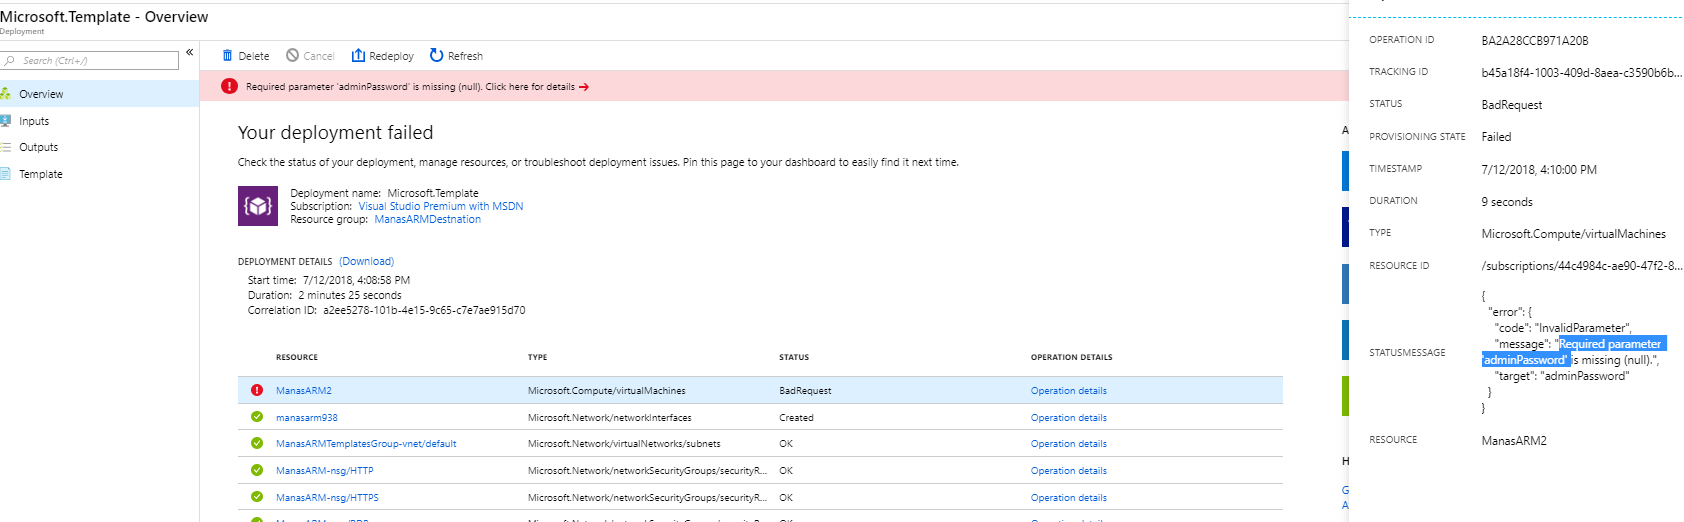
Task: Click the failed status icon beside ManasARM2
Action: point(257,390)
